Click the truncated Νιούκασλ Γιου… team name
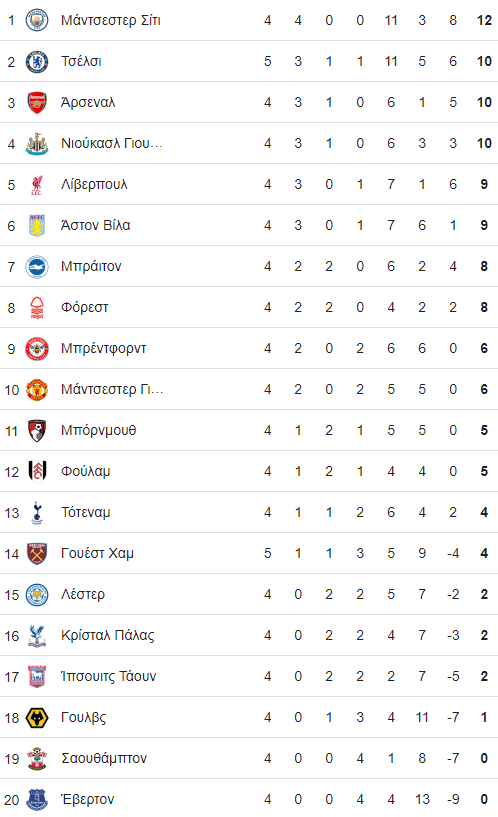This screenshot has height=817, width=498. click(x=112, y=143)
